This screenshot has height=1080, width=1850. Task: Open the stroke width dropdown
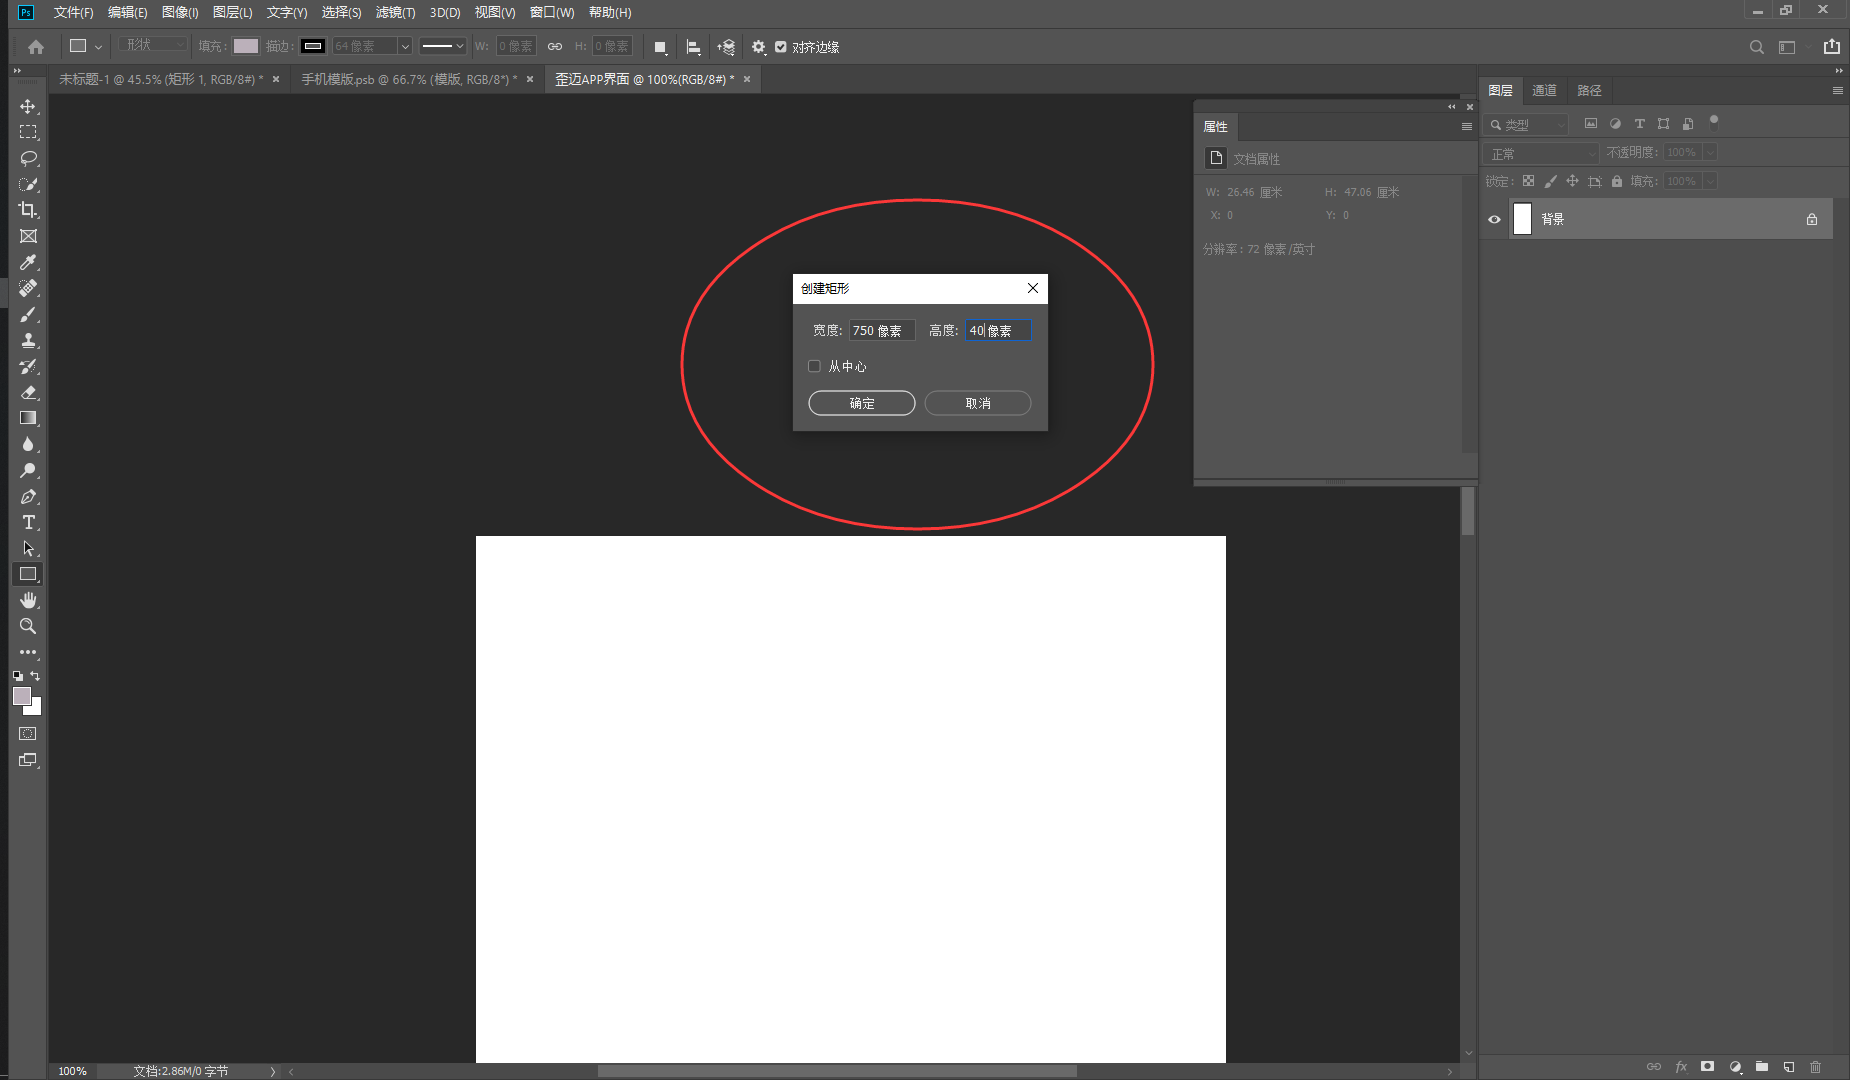[405, 46]
